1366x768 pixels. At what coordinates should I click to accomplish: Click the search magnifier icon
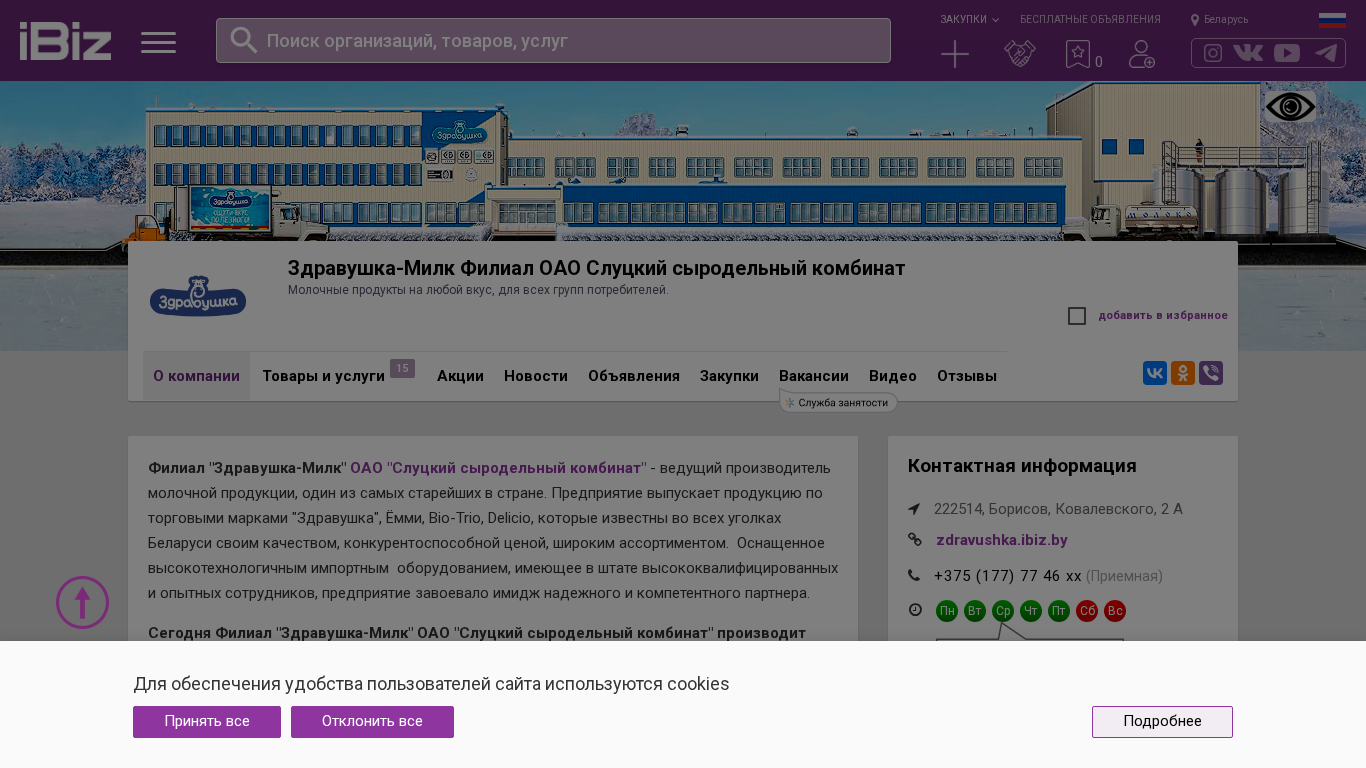coord(243,40)
